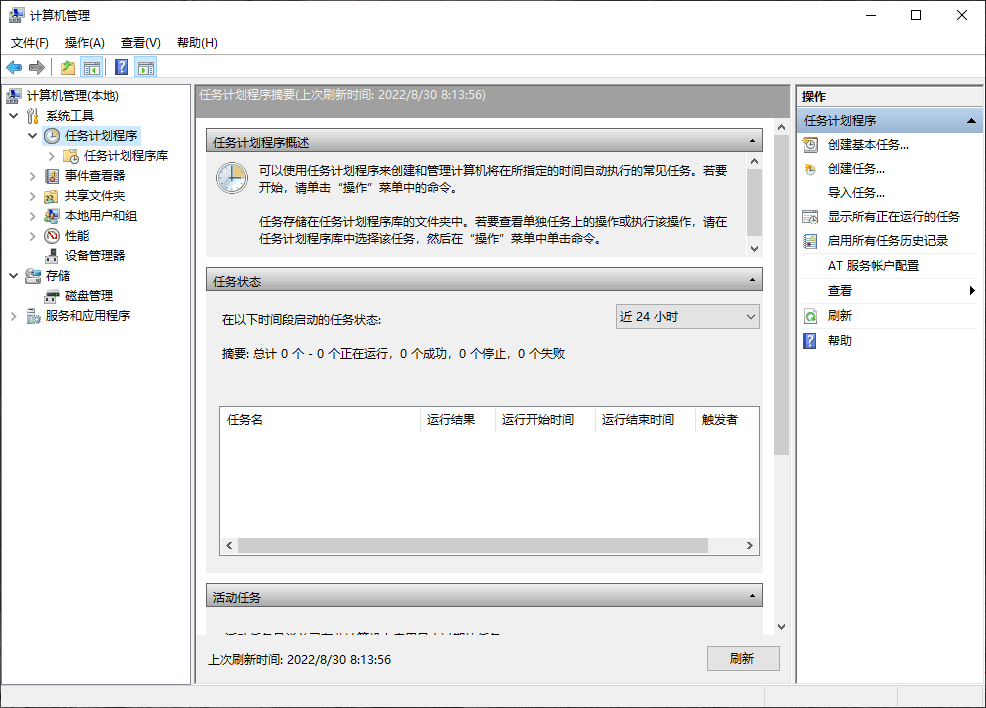Click the 创建任务 icon in actions pane
Viewport: 986px width, 708px height.
click(811, 169)
